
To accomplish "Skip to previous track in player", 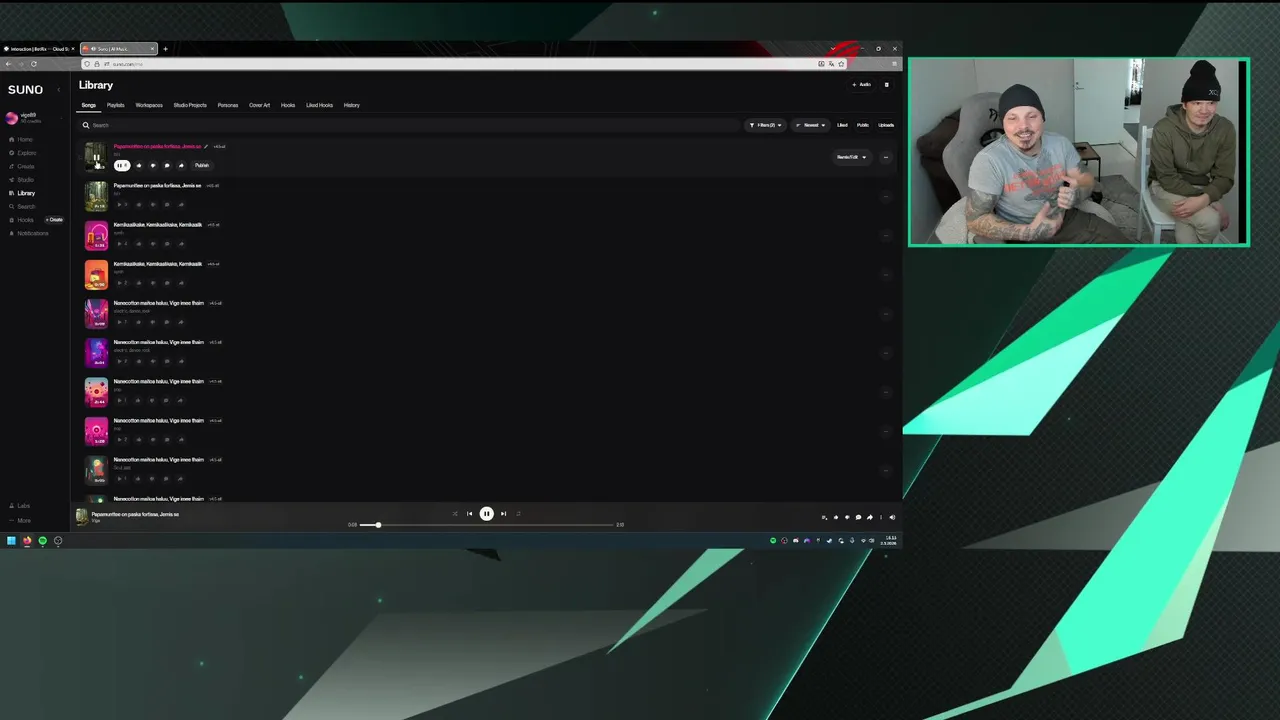I will (469, 514).
